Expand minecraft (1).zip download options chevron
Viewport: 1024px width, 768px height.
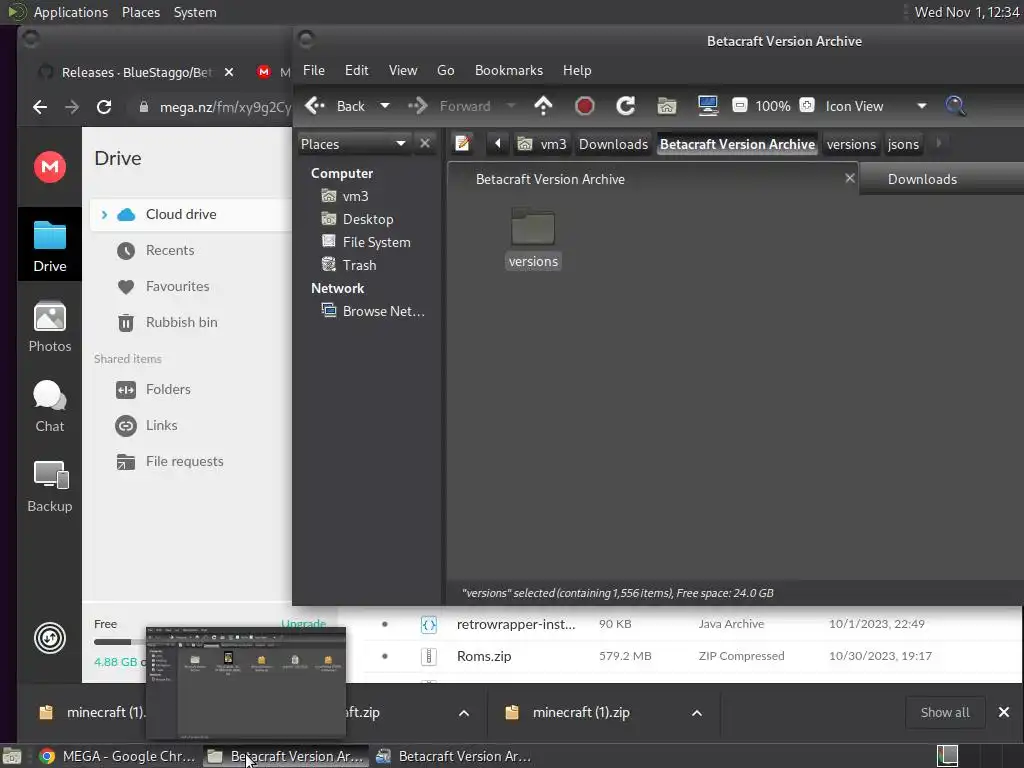(697, 712)
